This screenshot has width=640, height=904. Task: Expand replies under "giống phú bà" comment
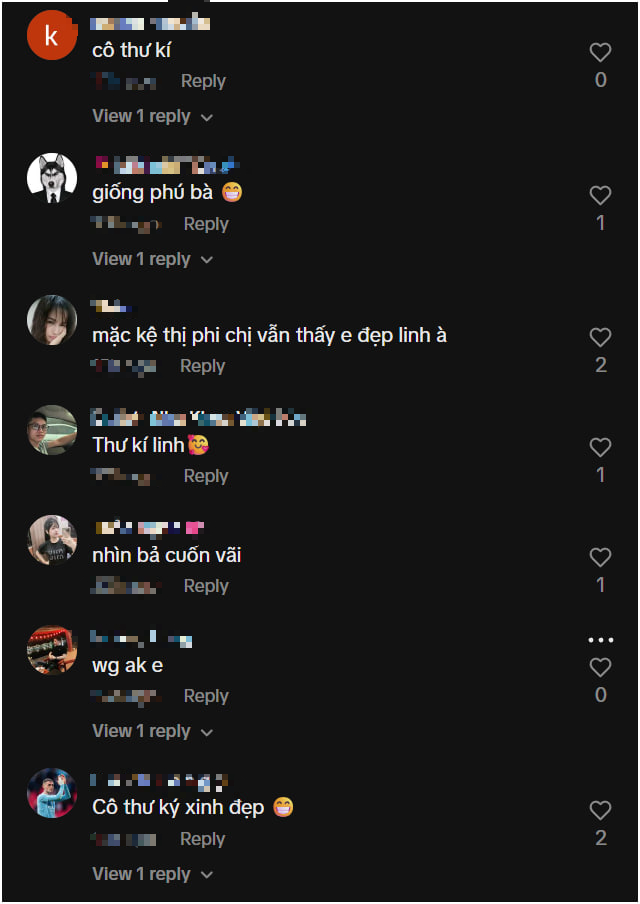coord(152,259)
